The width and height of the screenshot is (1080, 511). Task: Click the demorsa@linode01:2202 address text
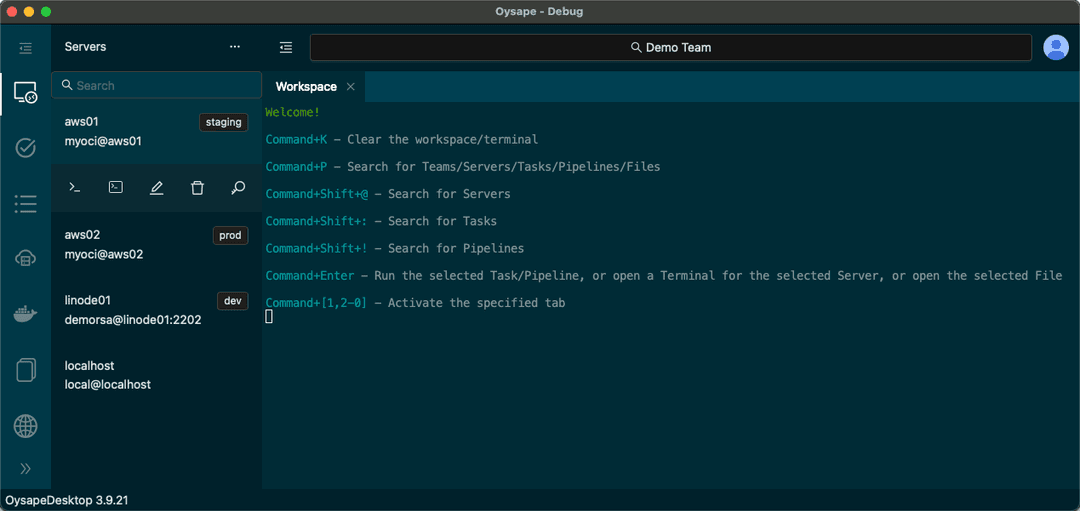coord(133,320)
